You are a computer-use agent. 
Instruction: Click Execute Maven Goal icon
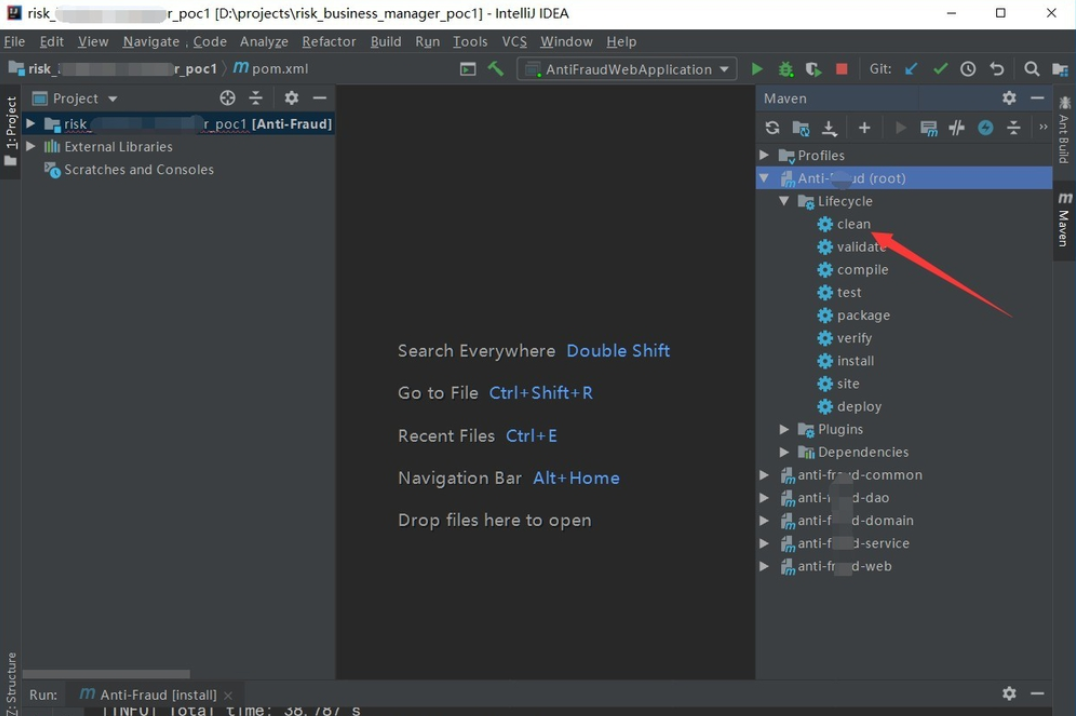point(929,128)
